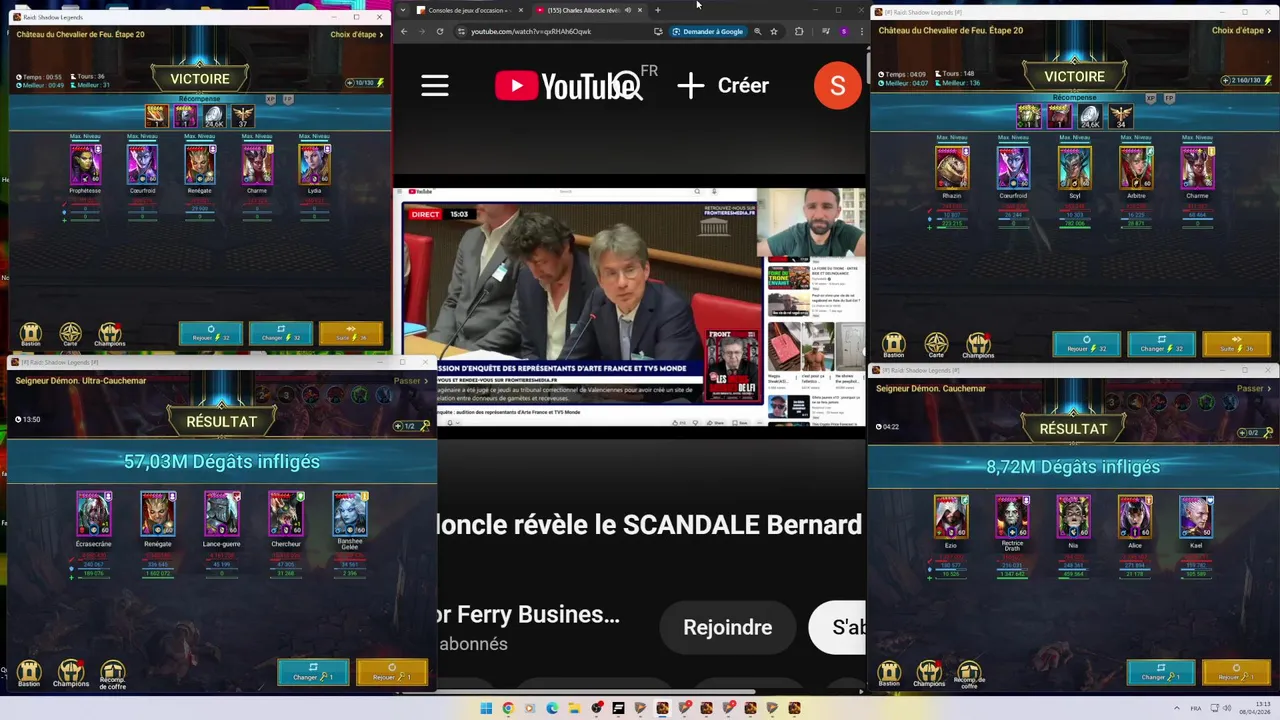
Task: Open File Explorer from the taskbar
Action: click(574, 708)
